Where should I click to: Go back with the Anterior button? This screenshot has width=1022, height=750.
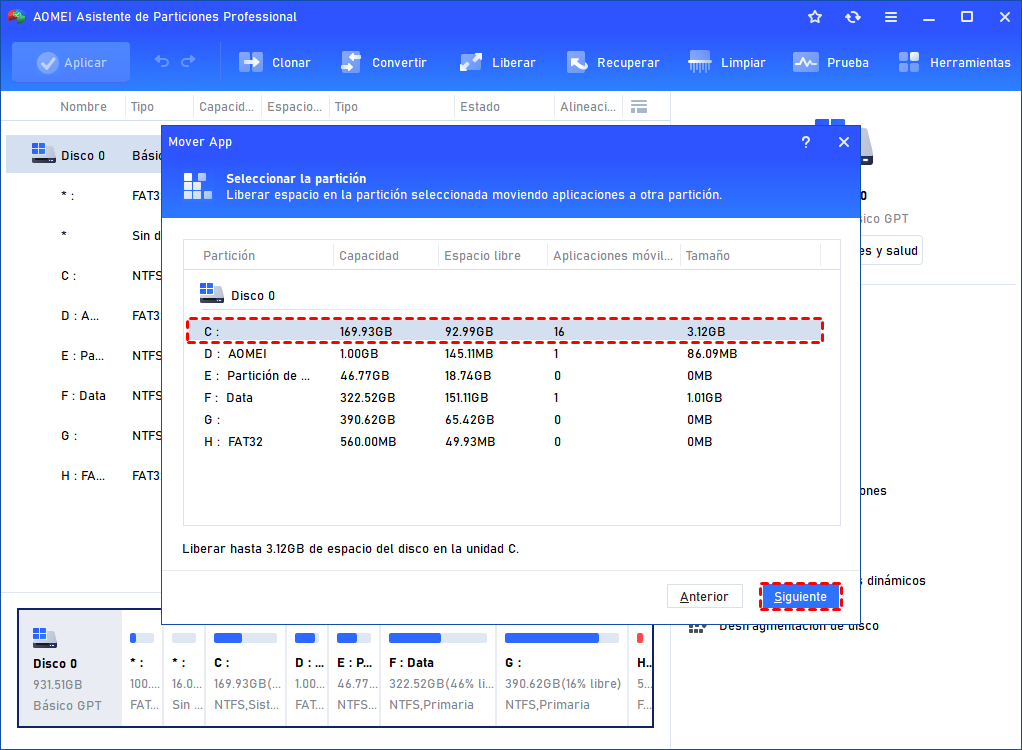pyautogui.click(x=704, y=596)
